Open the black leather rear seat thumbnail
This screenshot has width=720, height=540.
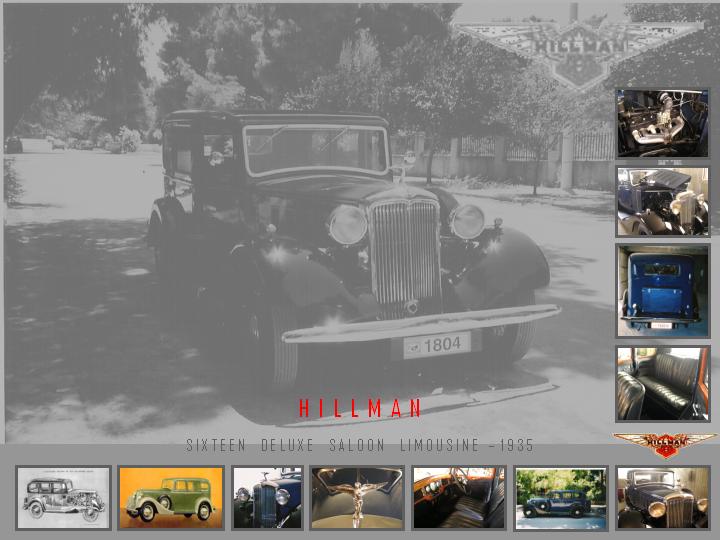pos(663,384)
